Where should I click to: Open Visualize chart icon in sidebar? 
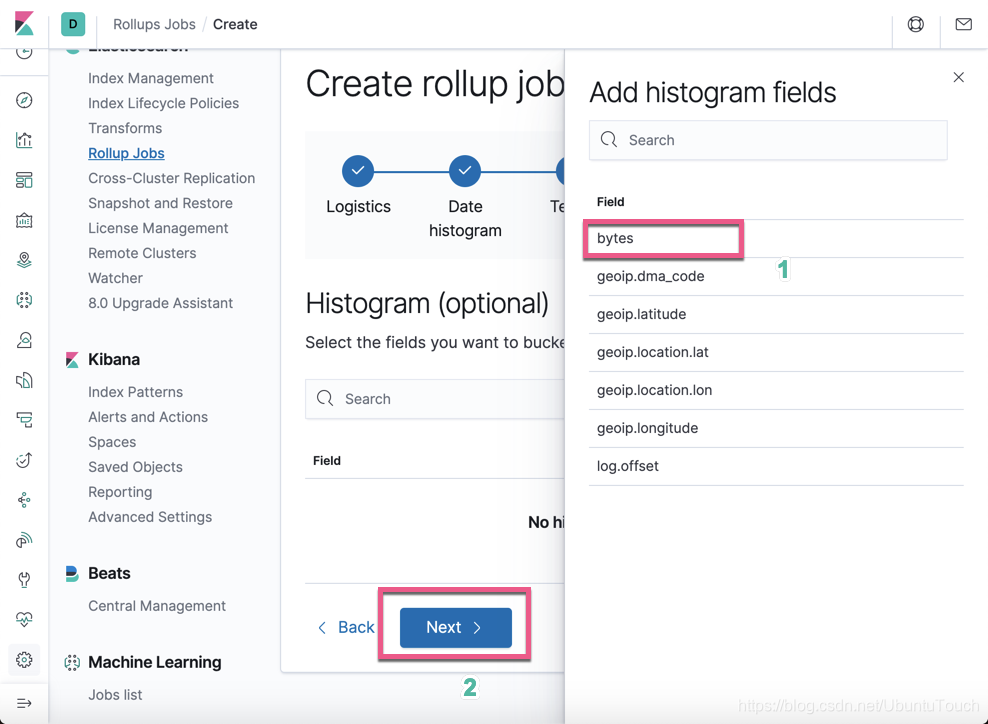click(24, 140)
